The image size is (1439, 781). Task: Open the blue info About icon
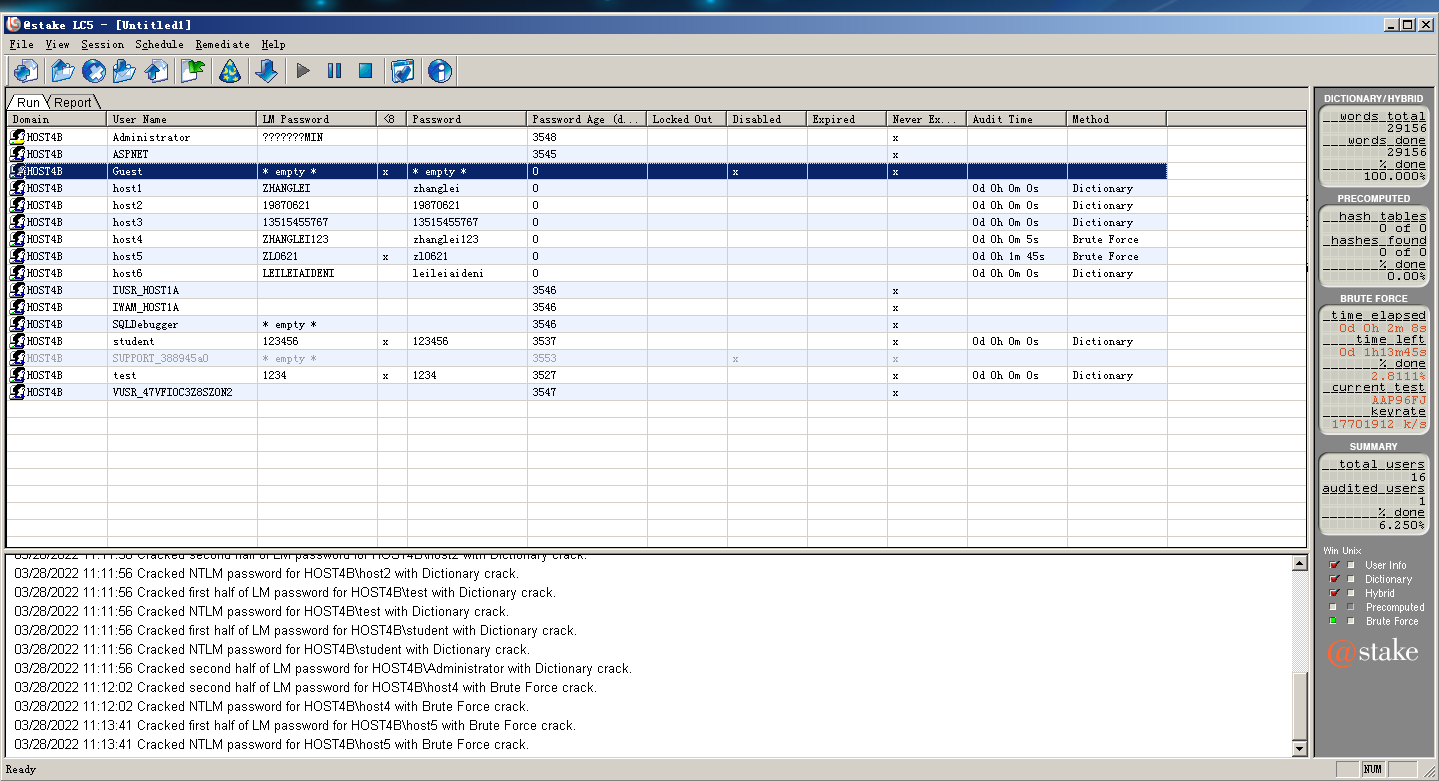440,71
